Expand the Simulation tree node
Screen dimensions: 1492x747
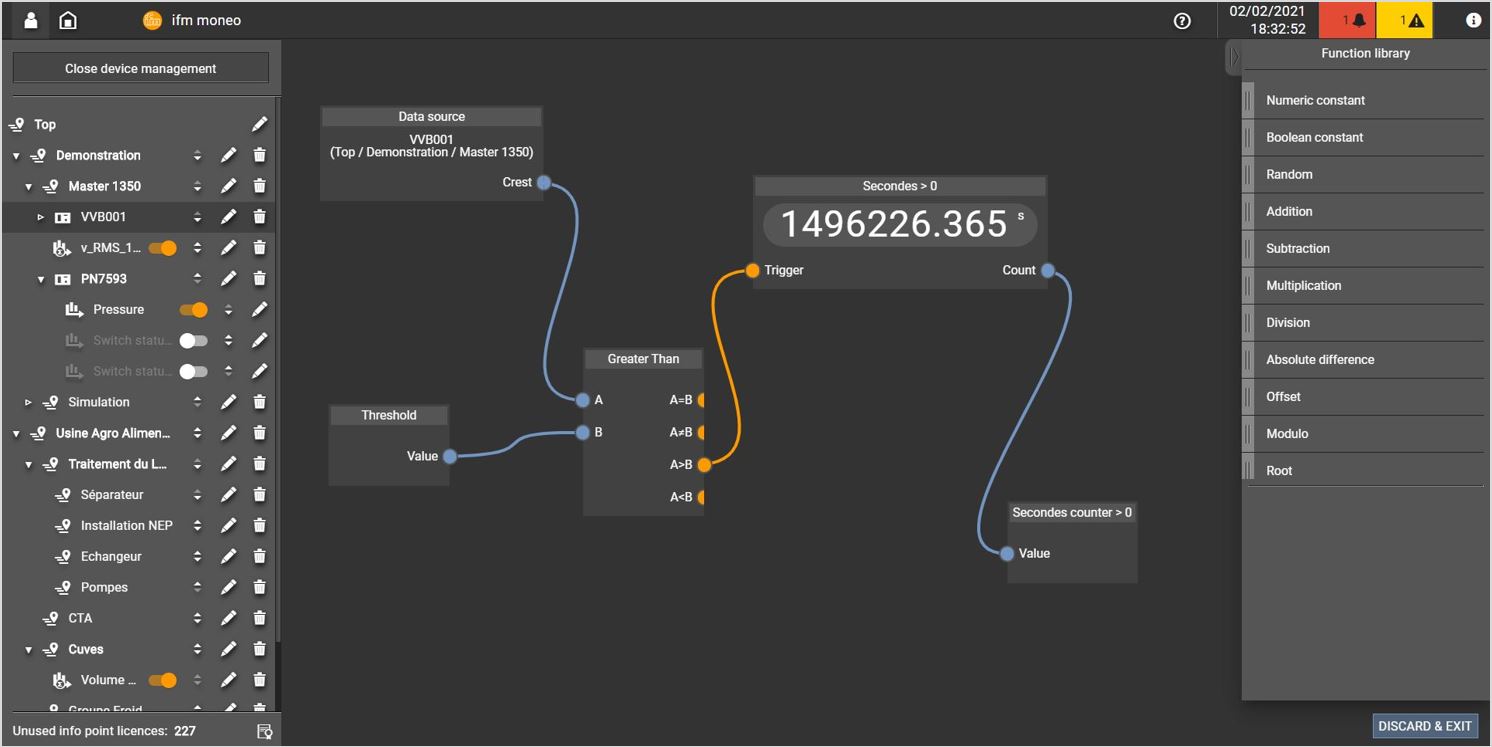coord(28,402)
